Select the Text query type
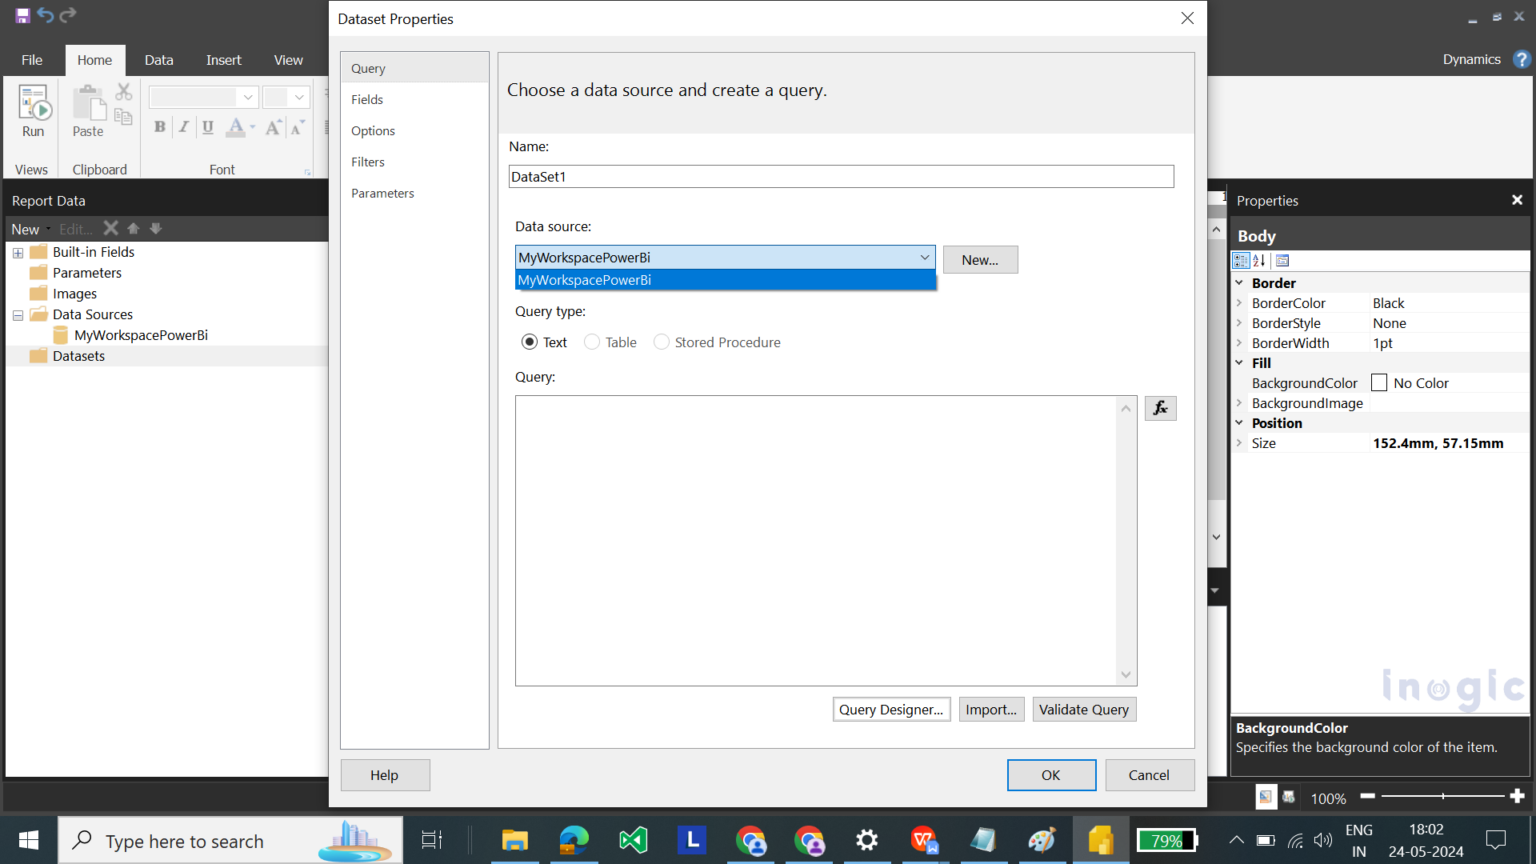 (x=529, y=341)
